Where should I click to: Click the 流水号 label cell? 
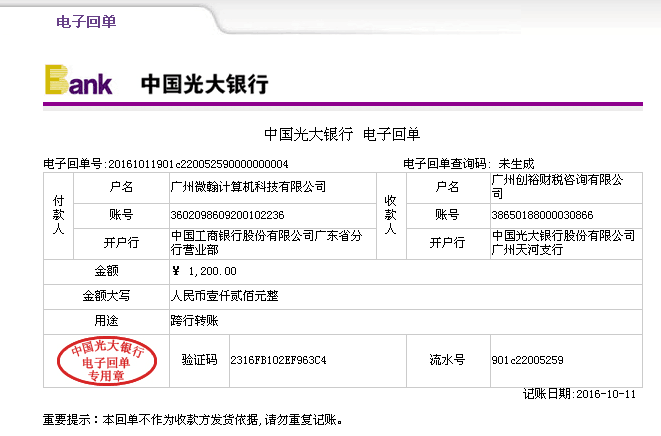(447, 360)
